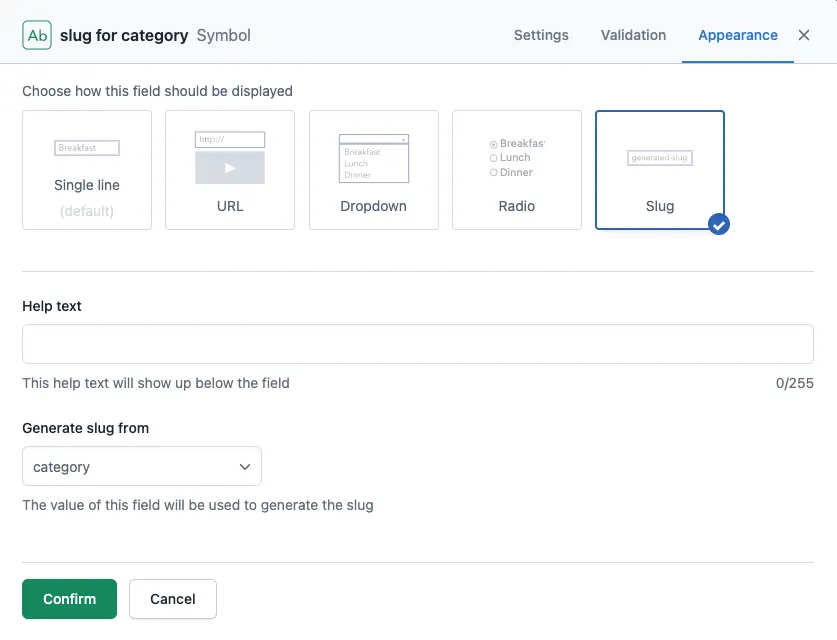Click the Ab Symbol field type icon
This screenshot has width=837, height=640.
point(37,35)
